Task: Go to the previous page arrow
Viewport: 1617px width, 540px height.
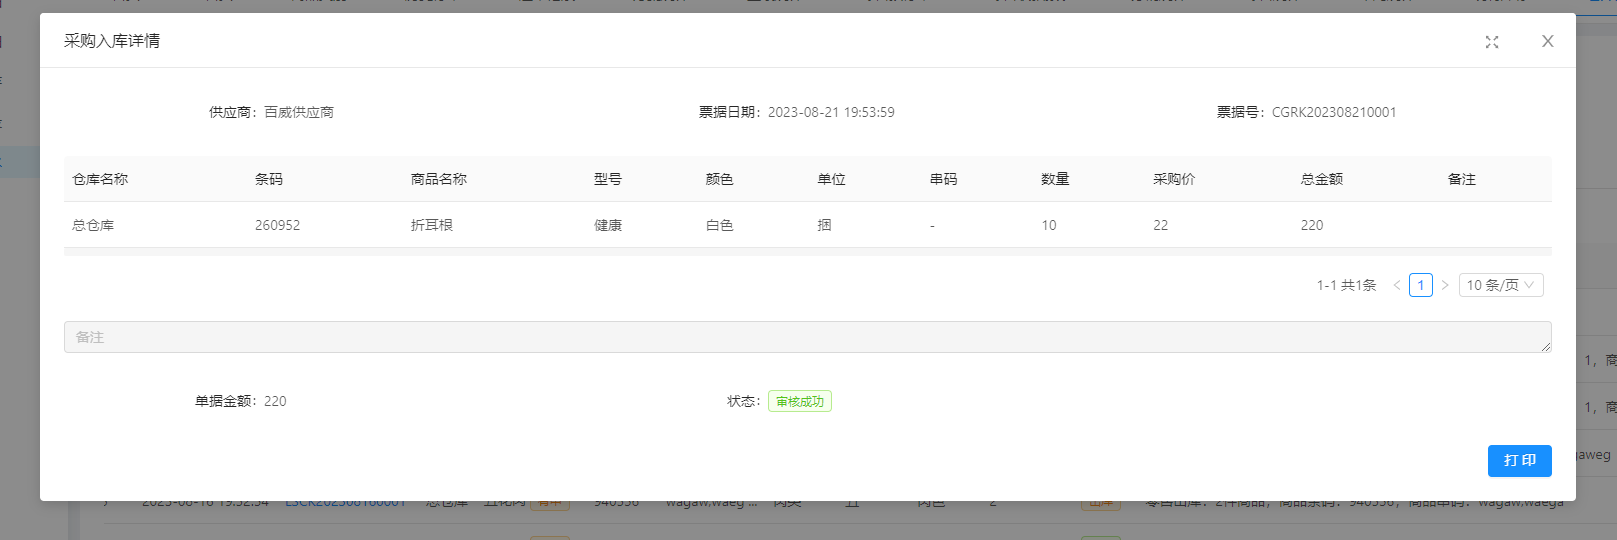Action: click(x=1397, y=285)
